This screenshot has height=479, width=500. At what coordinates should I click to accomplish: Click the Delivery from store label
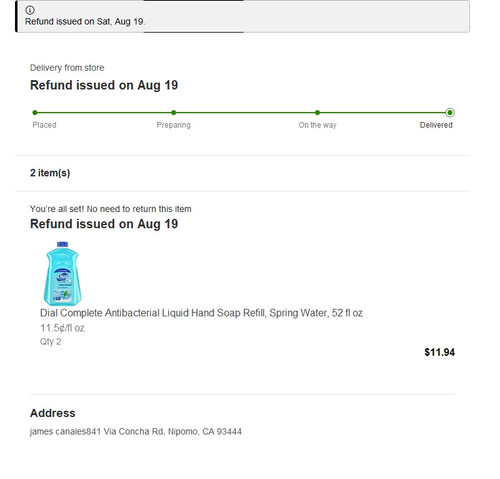[67, 68]
